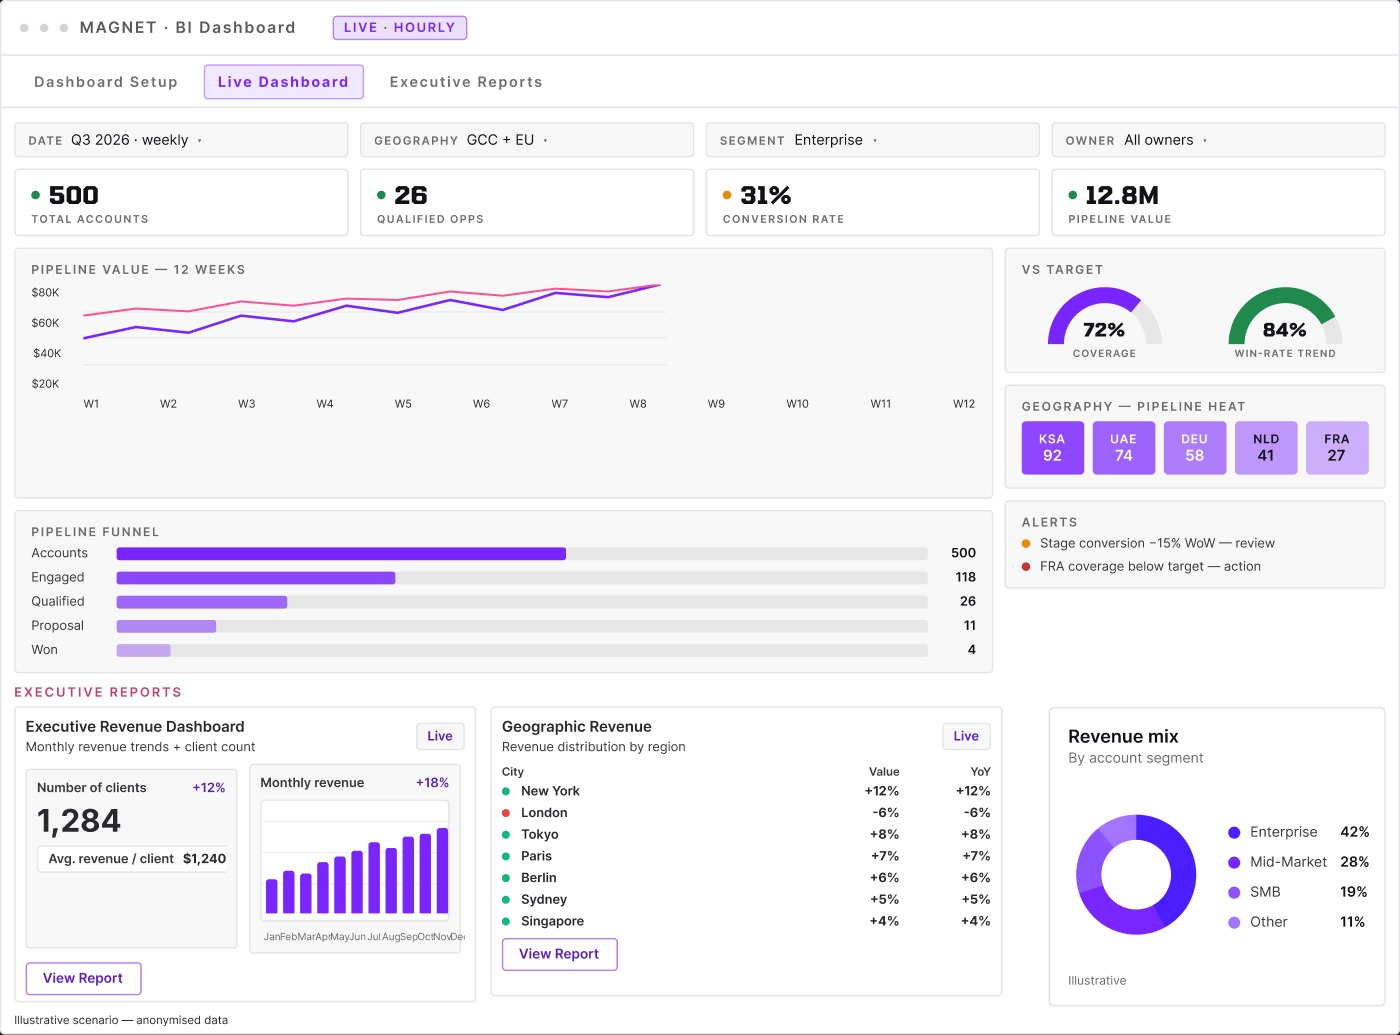Click Live badge on Geographic Revenue
The height and width of the screenshot is (1035, 1400).
966,736
